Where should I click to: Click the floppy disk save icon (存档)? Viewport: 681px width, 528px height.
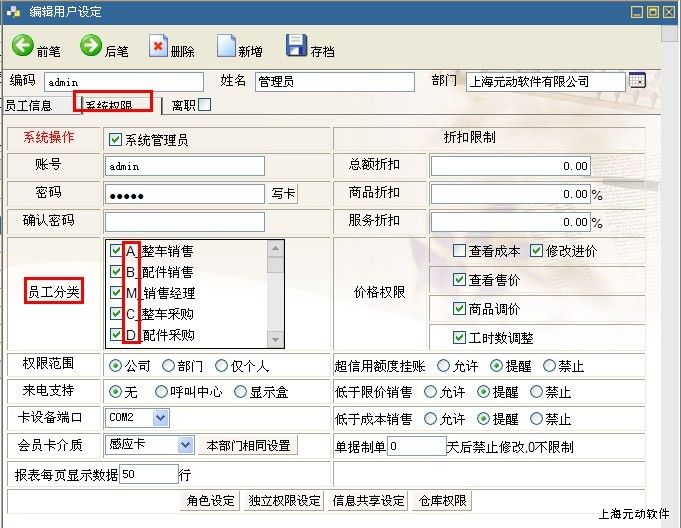296,46
